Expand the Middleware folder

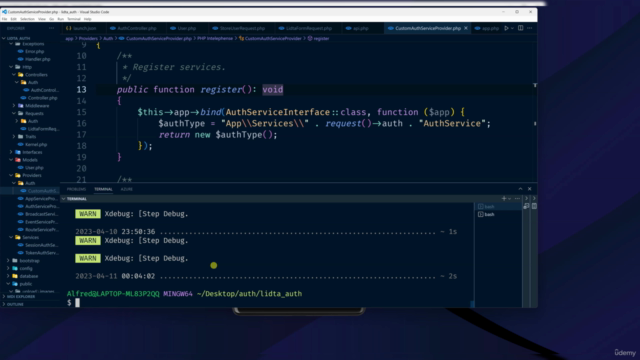[x=14, y=106]
